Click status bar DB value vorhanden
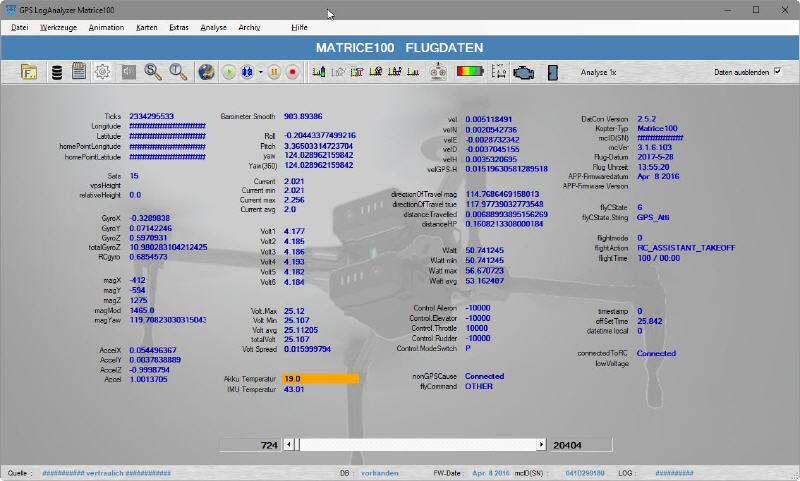Image resolution: width=800 pixels, height=481 pixels. pos(380,473)
